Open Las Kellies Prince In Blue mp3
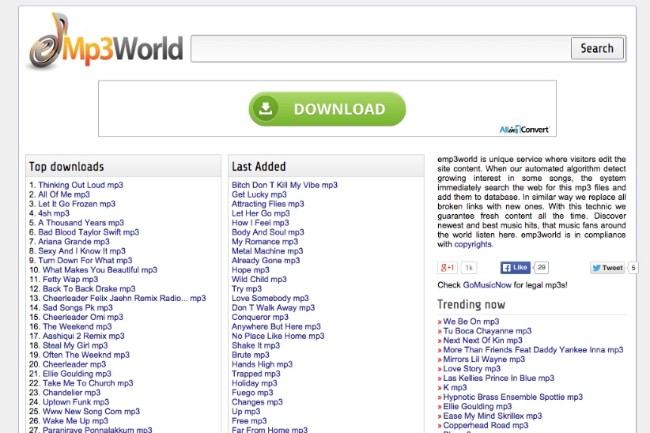This screenshot has width=650, height=433. tap(499, 378)
